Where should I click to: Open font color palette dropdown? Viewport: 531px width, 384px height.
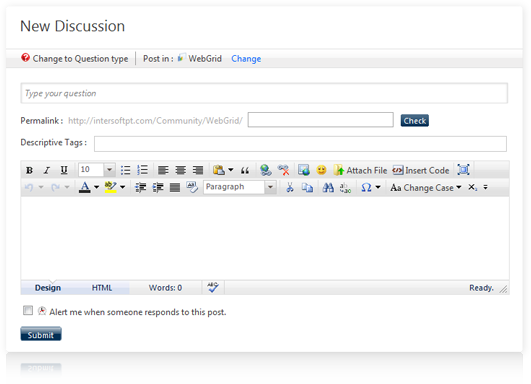pos(97,187)
